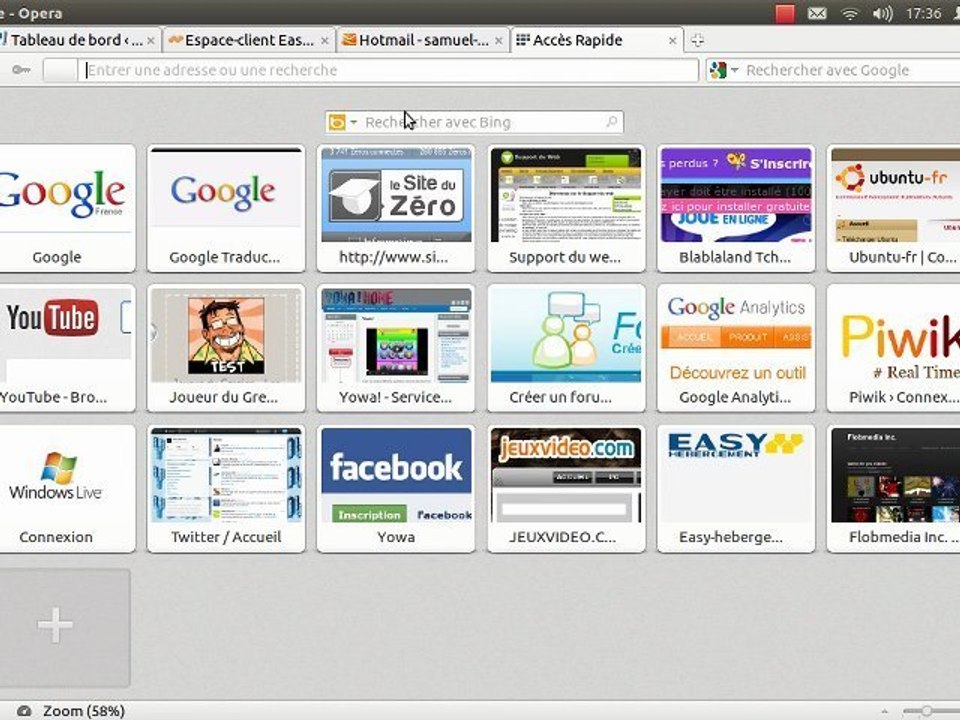Viewport: 960px width, 720px height.
Task: Add a new speed dial with plus tile
Action: pyautogui.click(x=64, y=627)
